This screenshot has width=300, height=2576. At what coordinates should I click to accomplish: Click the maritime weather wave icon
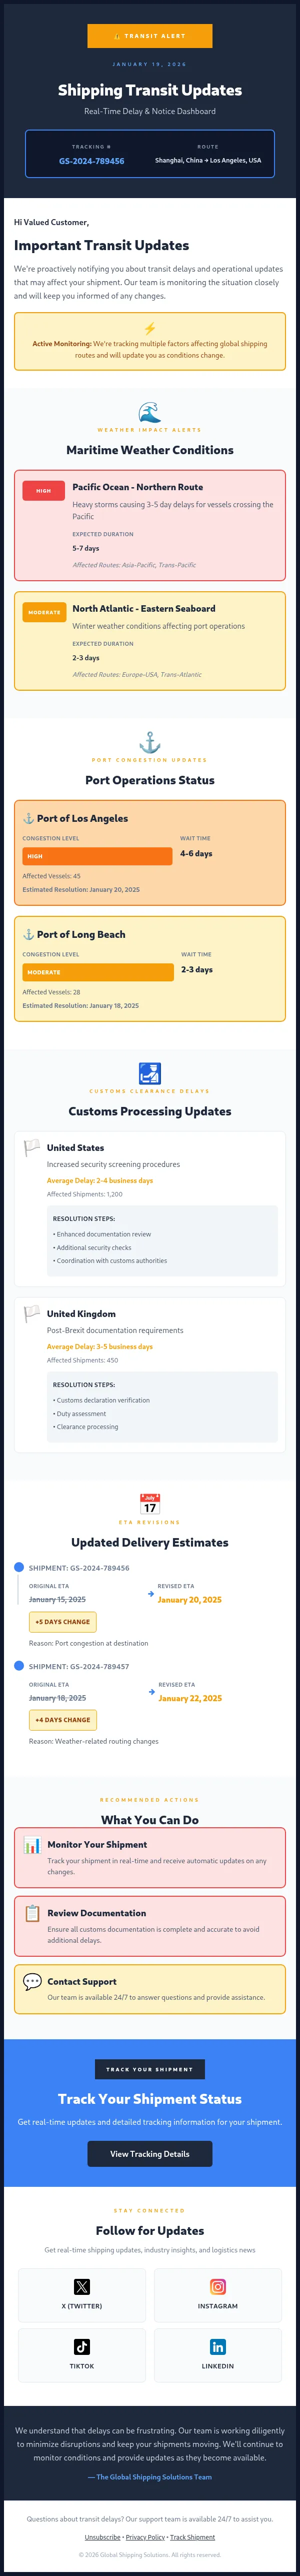(150, 406)
